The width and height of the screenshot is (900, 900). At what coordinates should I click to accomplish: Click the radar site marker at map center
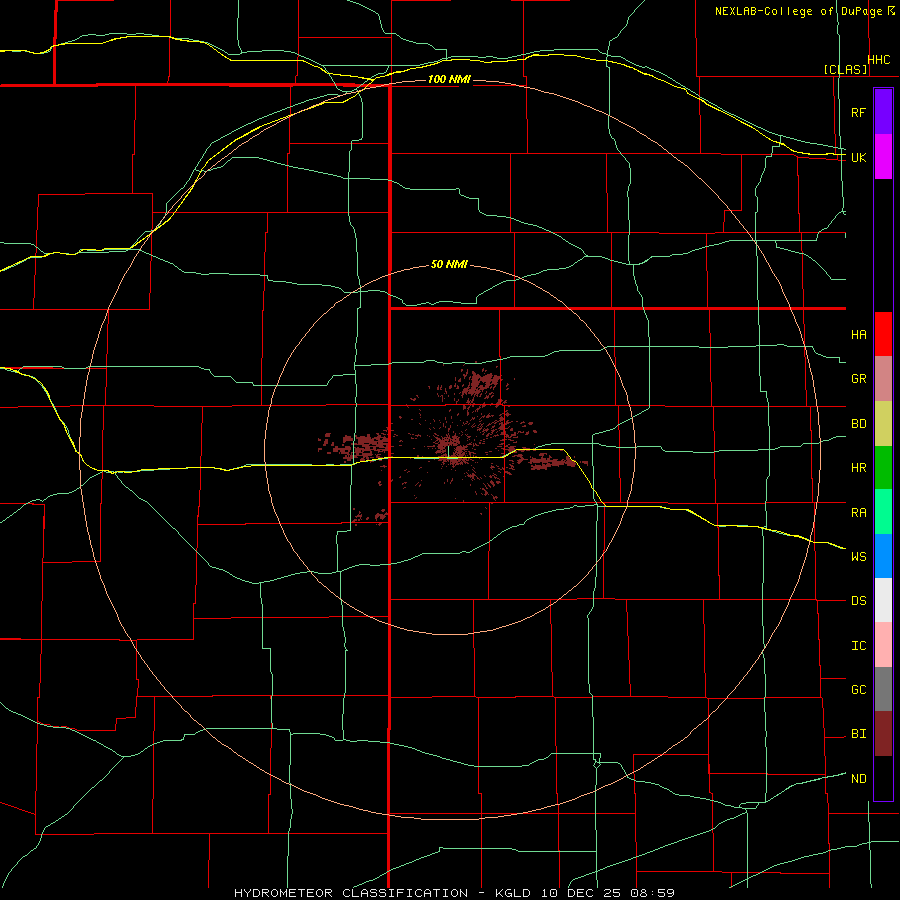(x=449, y=451)
